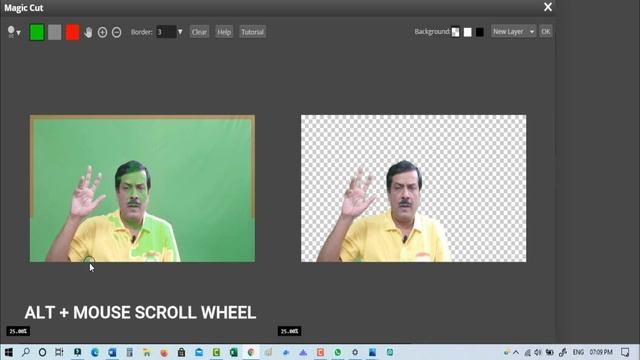
Task: Set Background preview to black
Action: point(480,32)
